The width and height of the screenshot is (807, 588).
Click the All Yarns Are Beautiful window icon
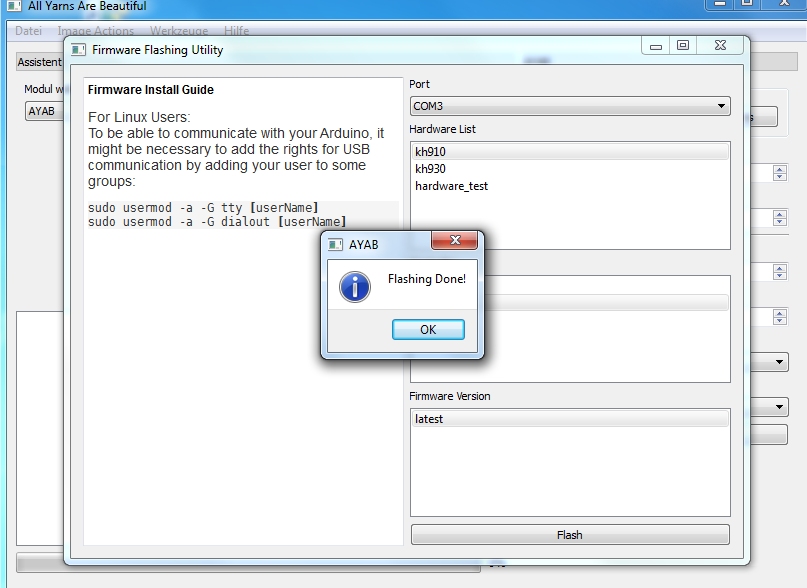click(14, 6)
